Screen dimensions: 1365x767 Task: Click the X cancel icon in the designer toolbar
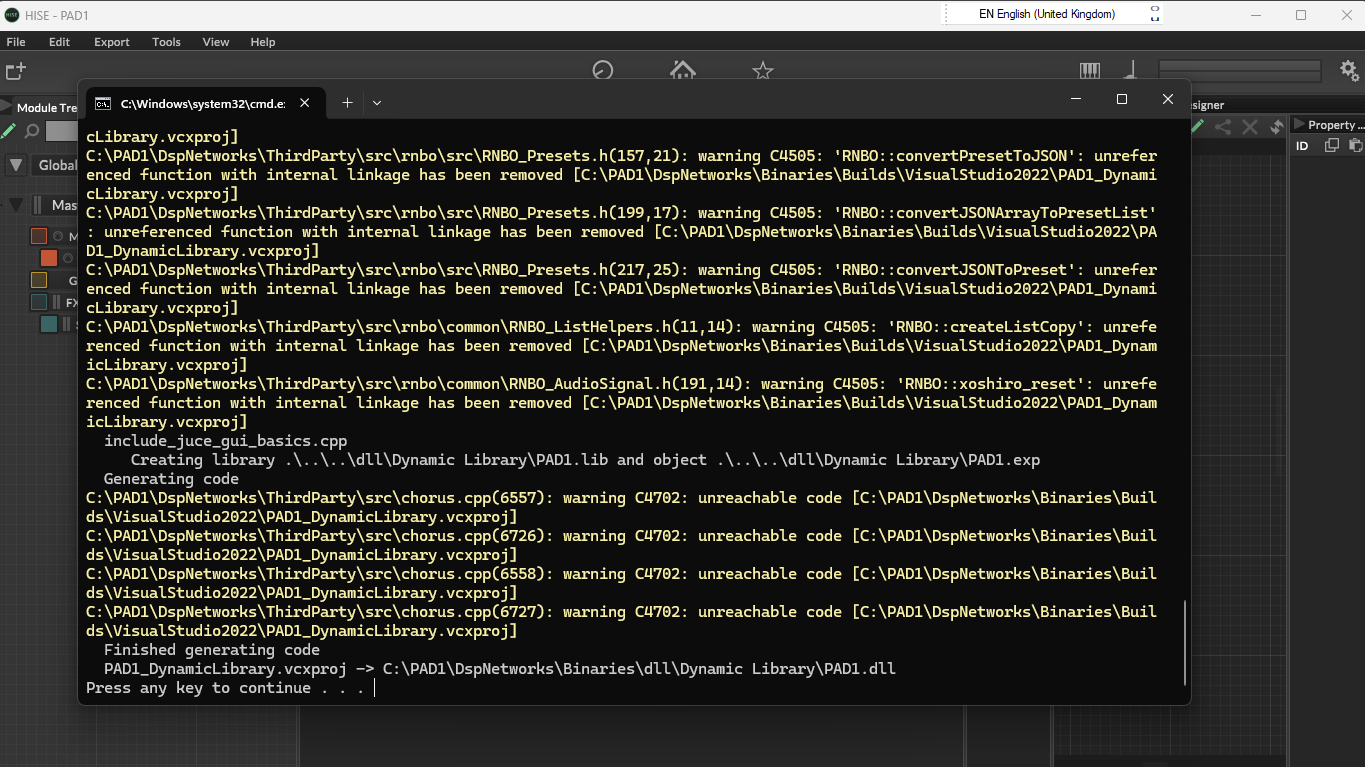click(1250, 127)
